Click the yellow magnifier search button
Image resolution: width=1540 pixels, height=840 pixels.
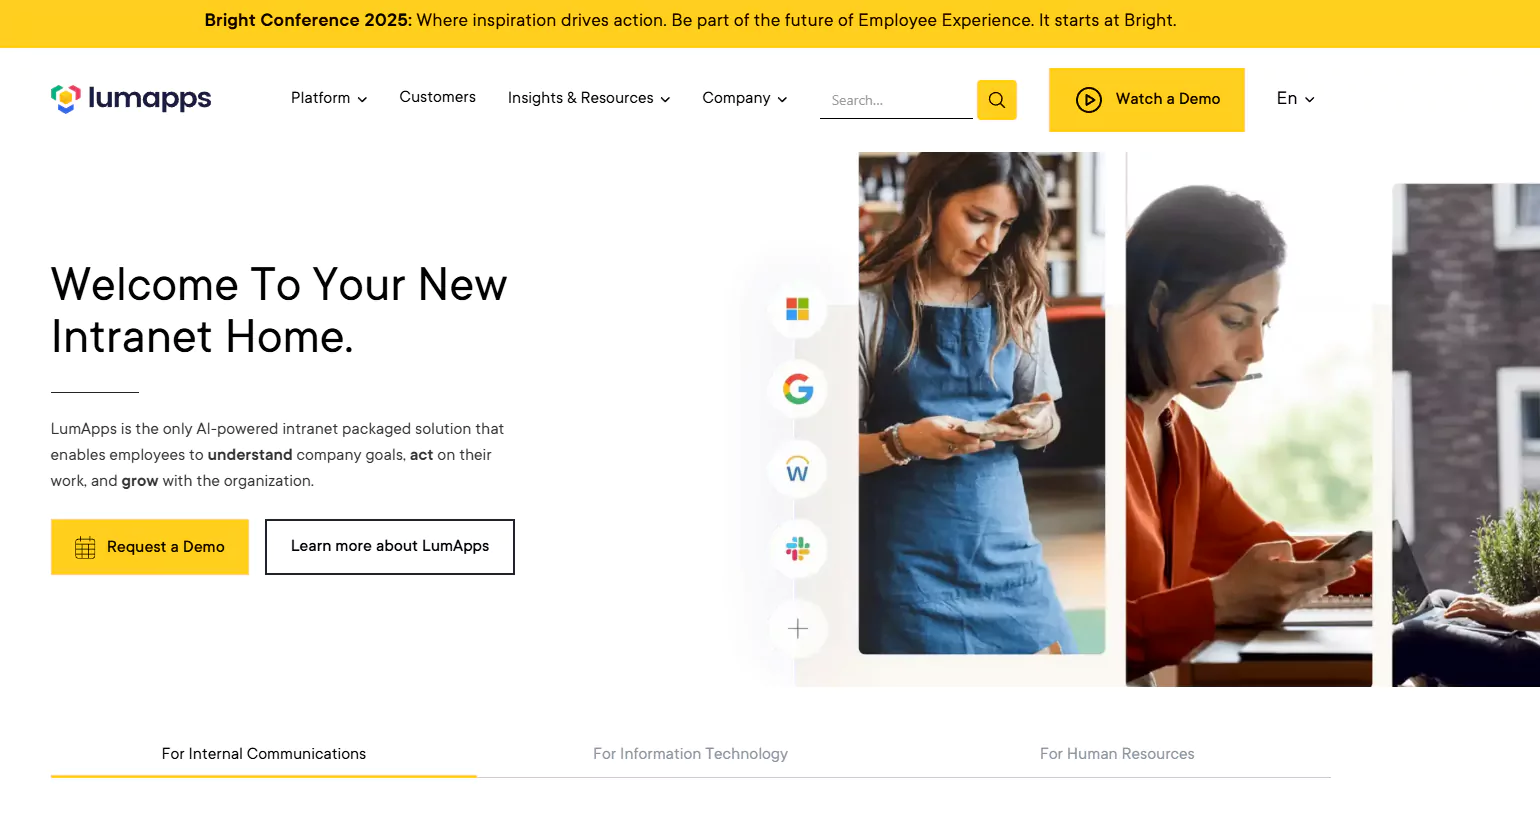pyautogui.click(x=996, y=100)
